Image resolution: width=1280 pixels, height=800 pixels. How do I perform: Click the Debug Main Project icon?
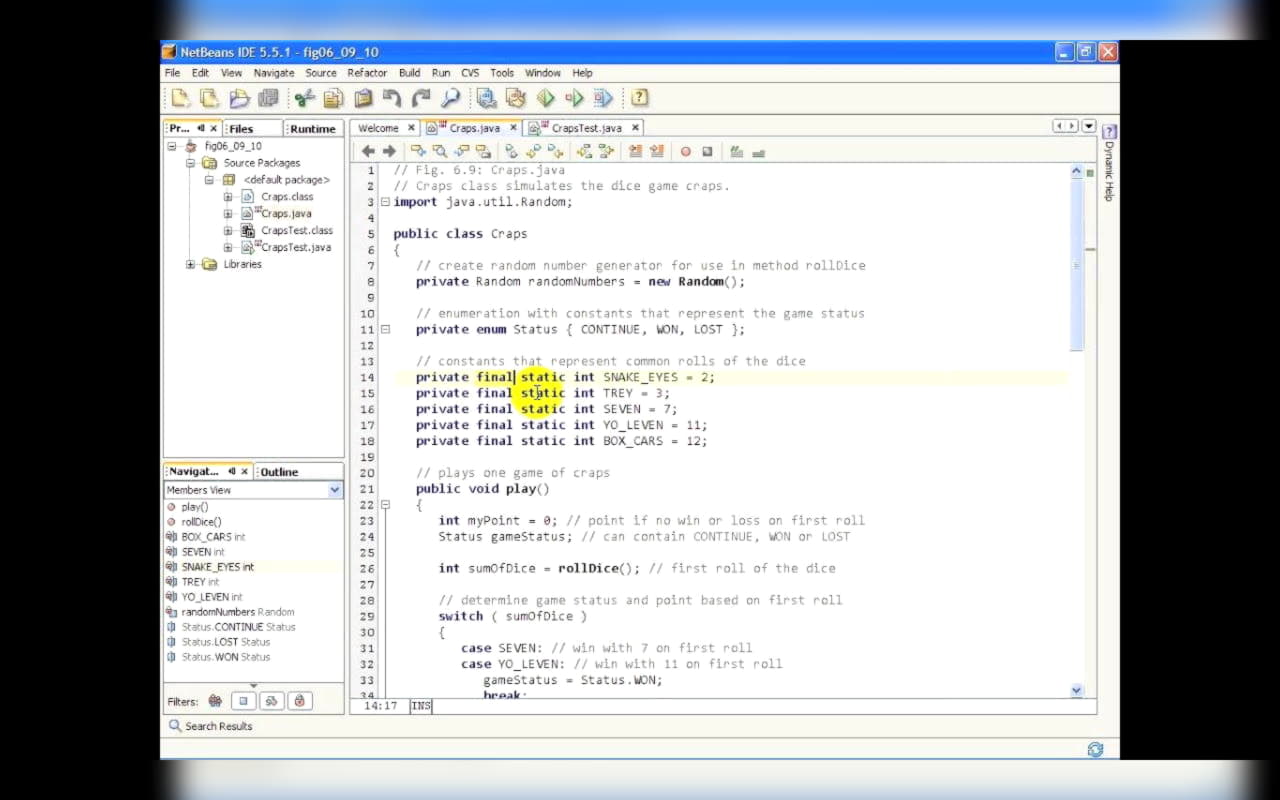574,98
